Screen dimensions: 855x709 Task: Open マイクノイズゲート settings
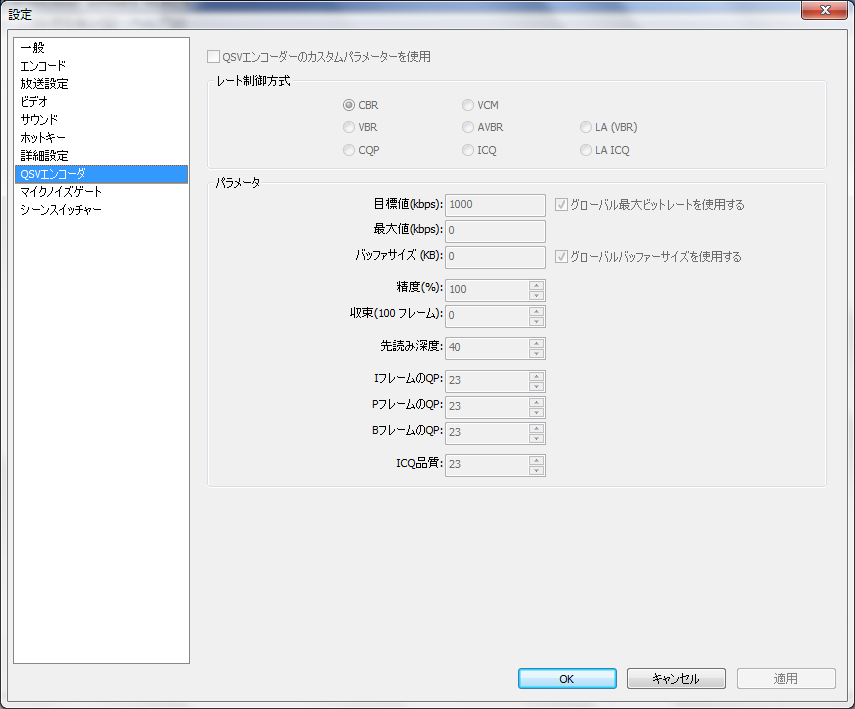pyautogui.click(x=101, y=192)
